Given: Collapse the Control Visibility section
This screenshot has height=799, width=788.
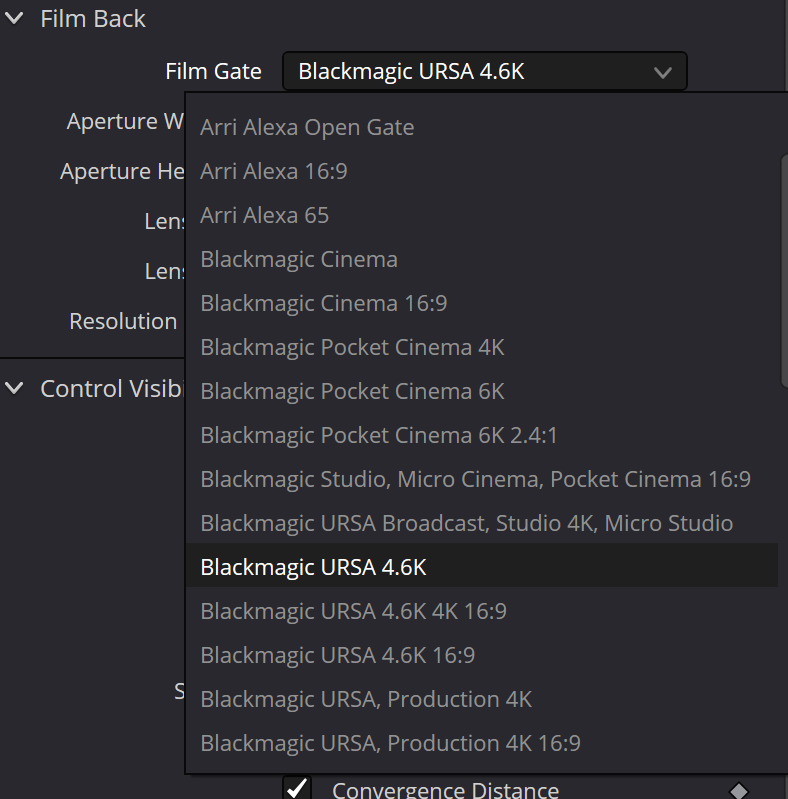Looking at the screenshot, I should (x=14, y=388).
